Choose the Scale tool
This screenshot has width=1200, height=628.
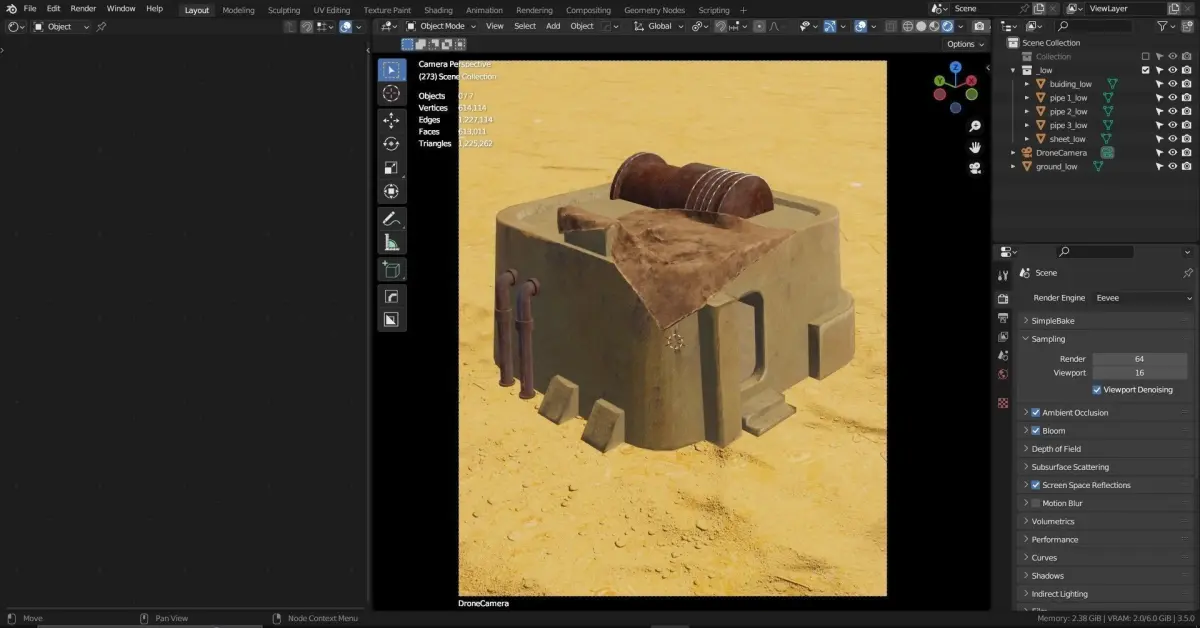point(391,168)
